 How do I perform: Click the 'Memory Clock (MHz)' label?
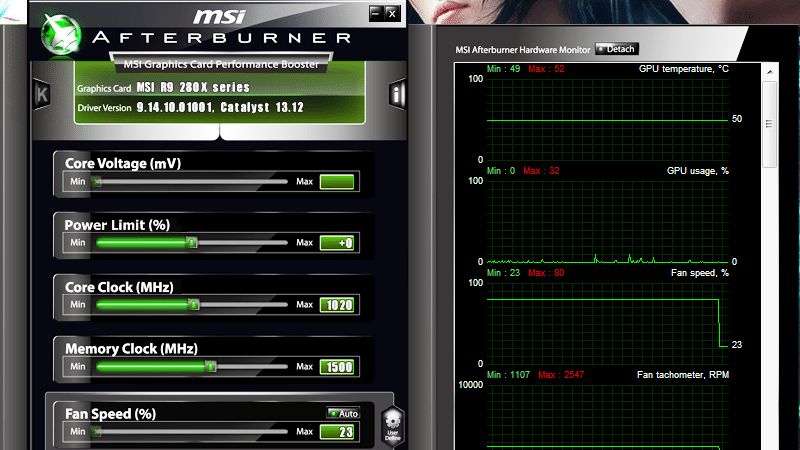pyautogui.click(x=131, y=349)
